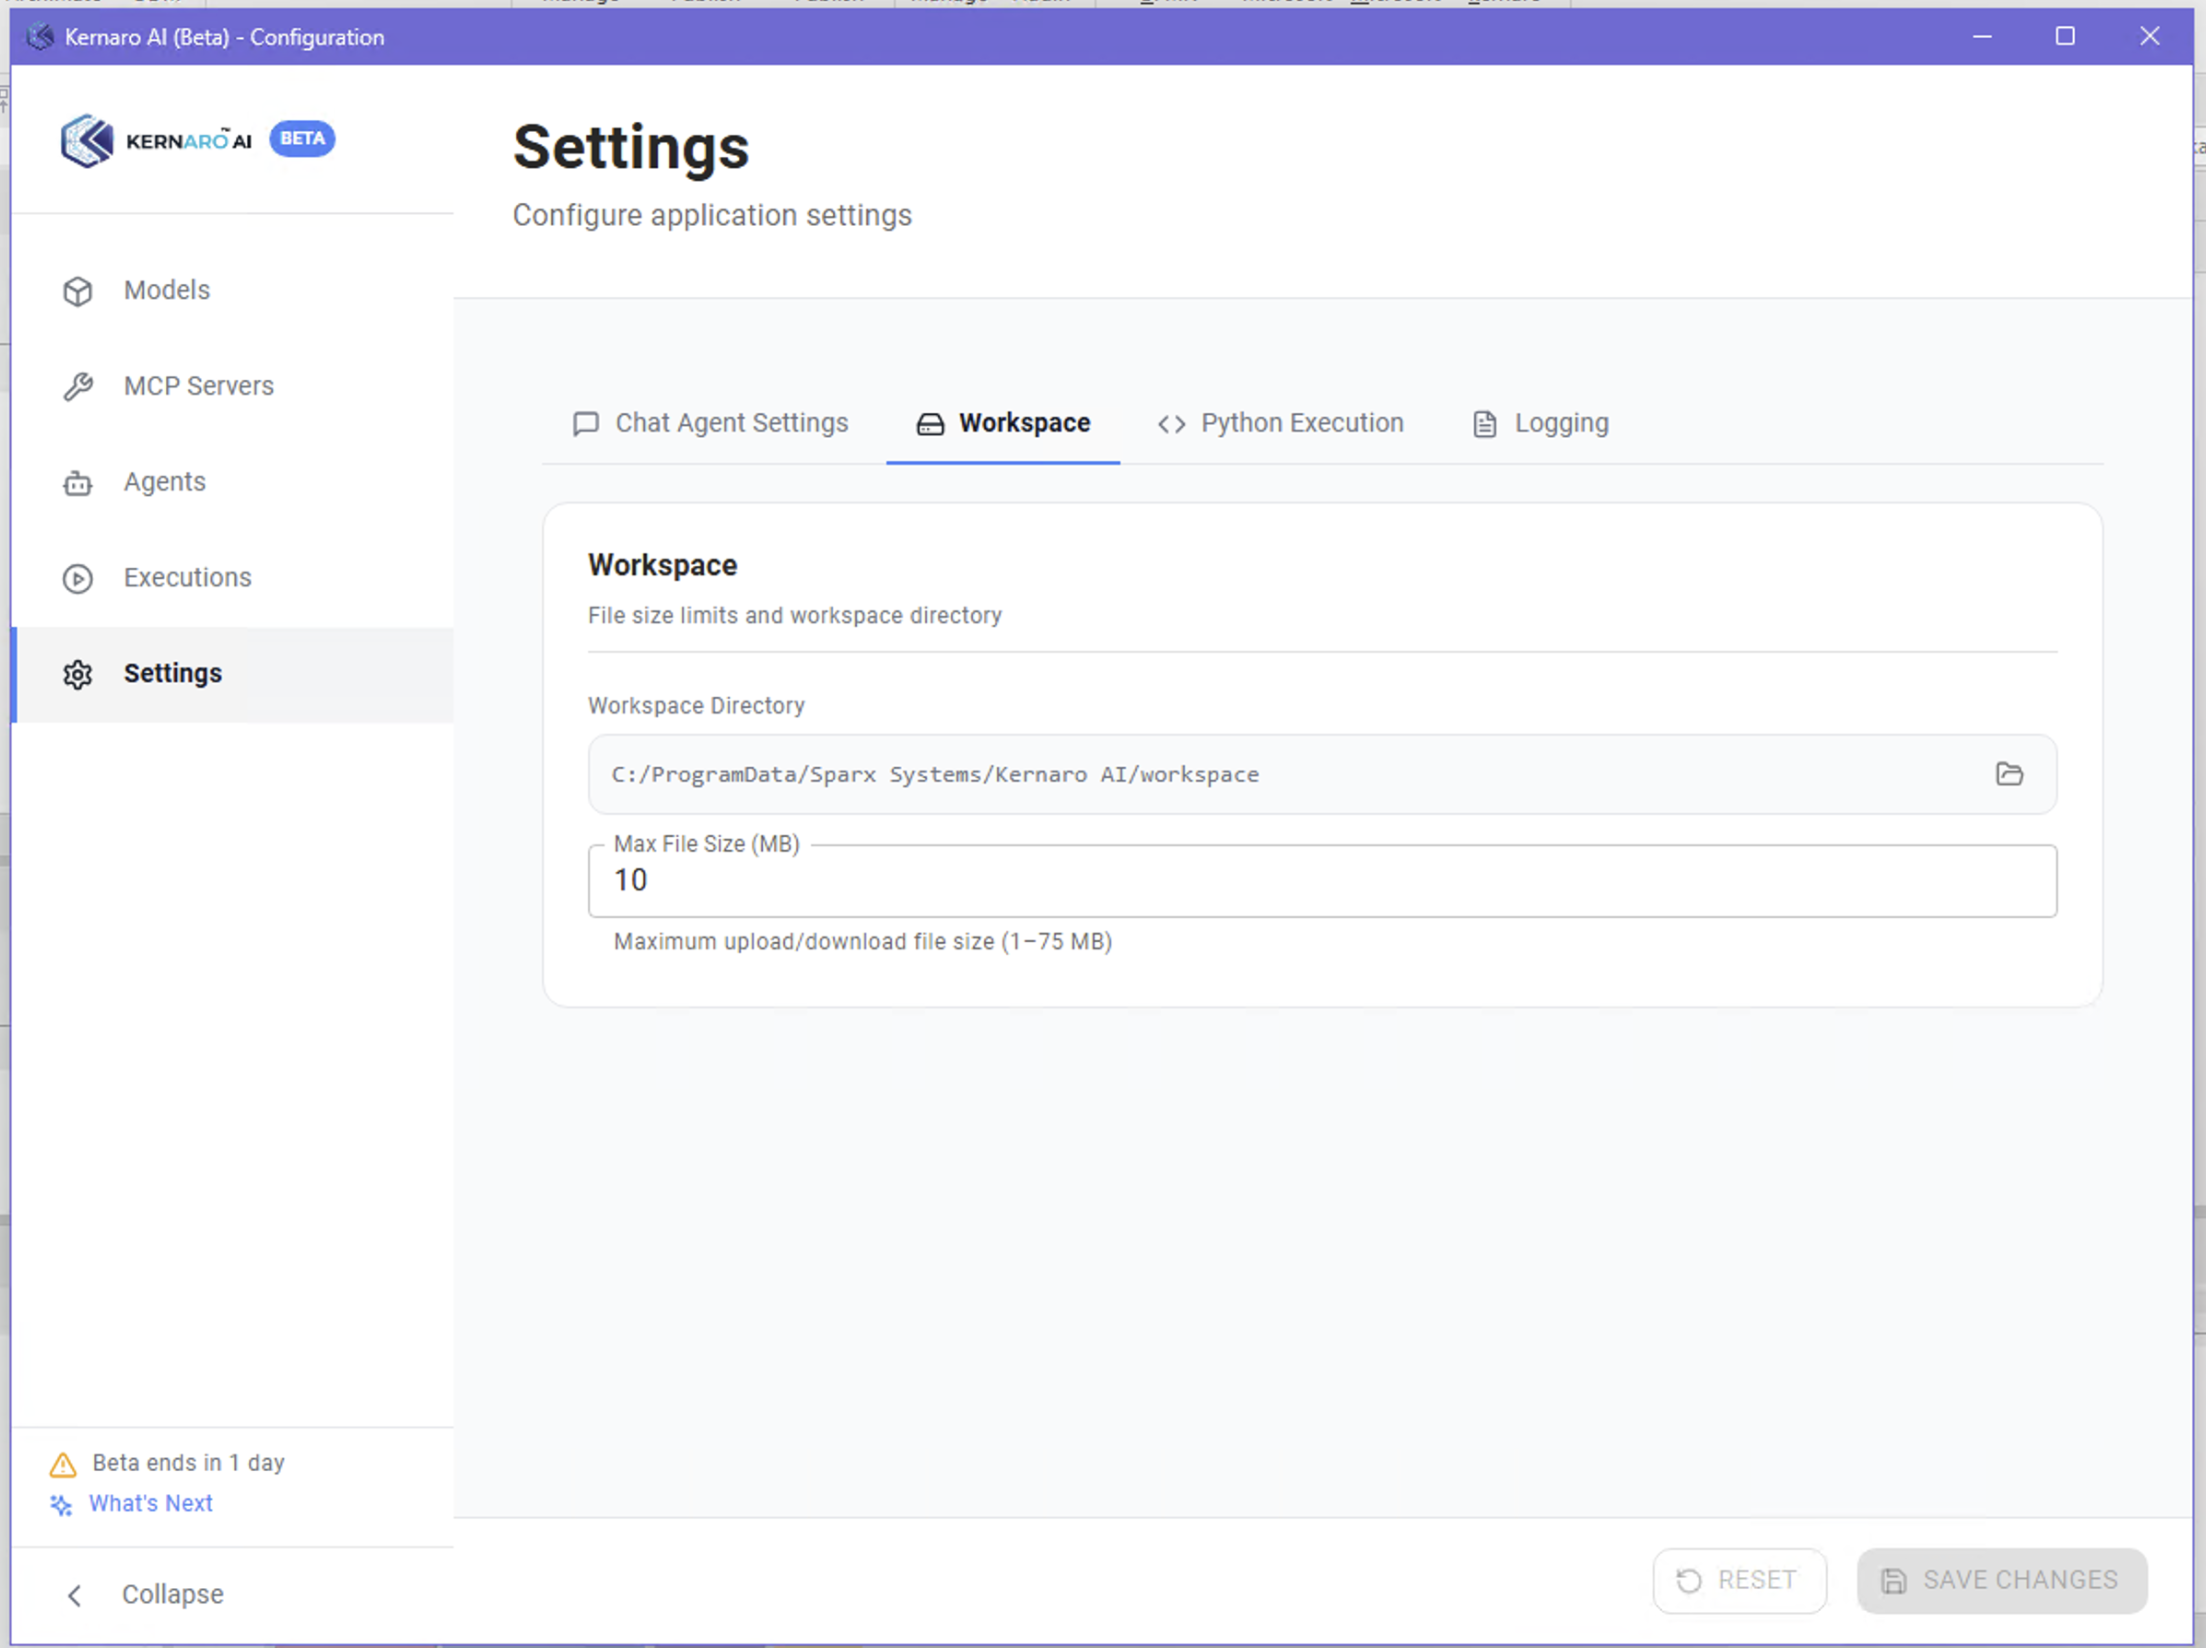
Task: Close the Kernaro AI Configuration window
Action: click(2149, 37)
